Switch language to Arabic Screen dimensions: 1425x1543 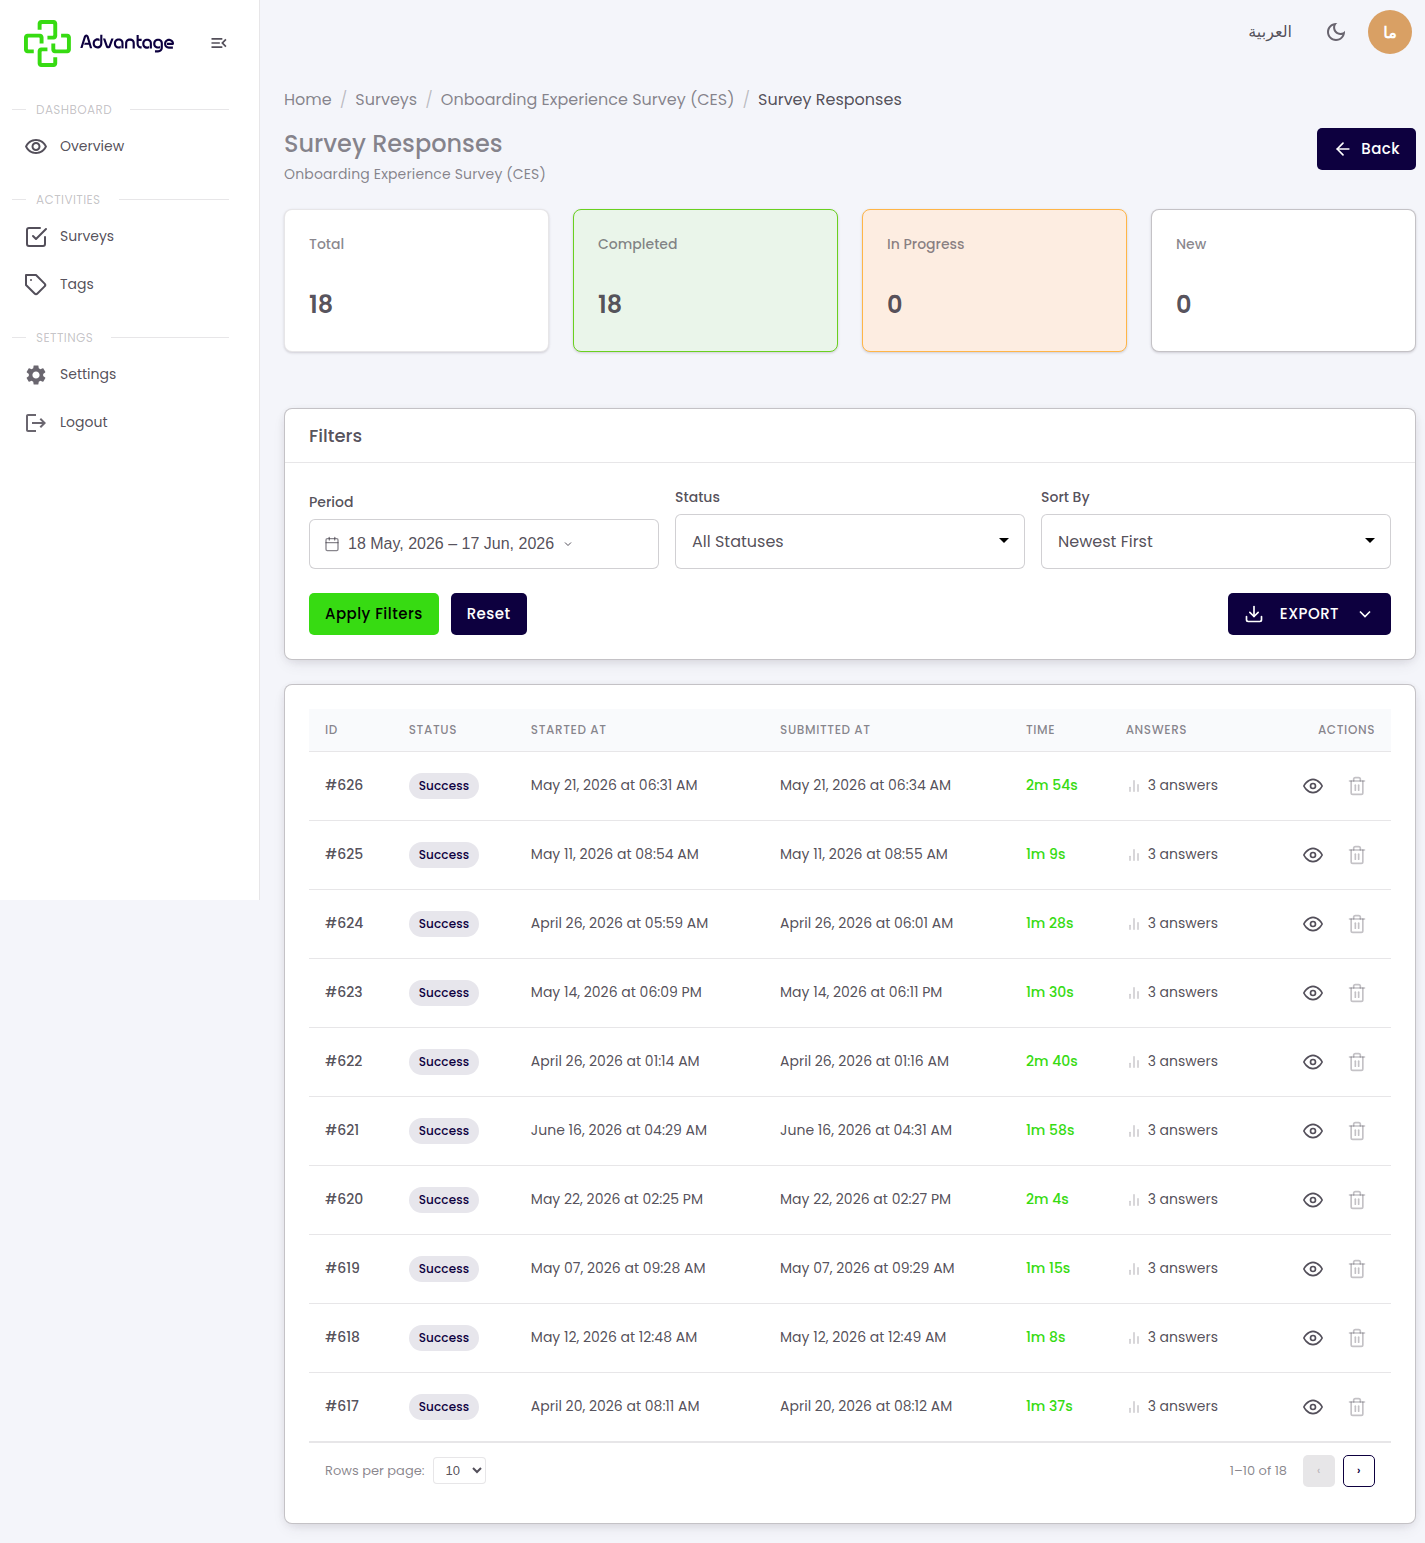coord(1270,32)
